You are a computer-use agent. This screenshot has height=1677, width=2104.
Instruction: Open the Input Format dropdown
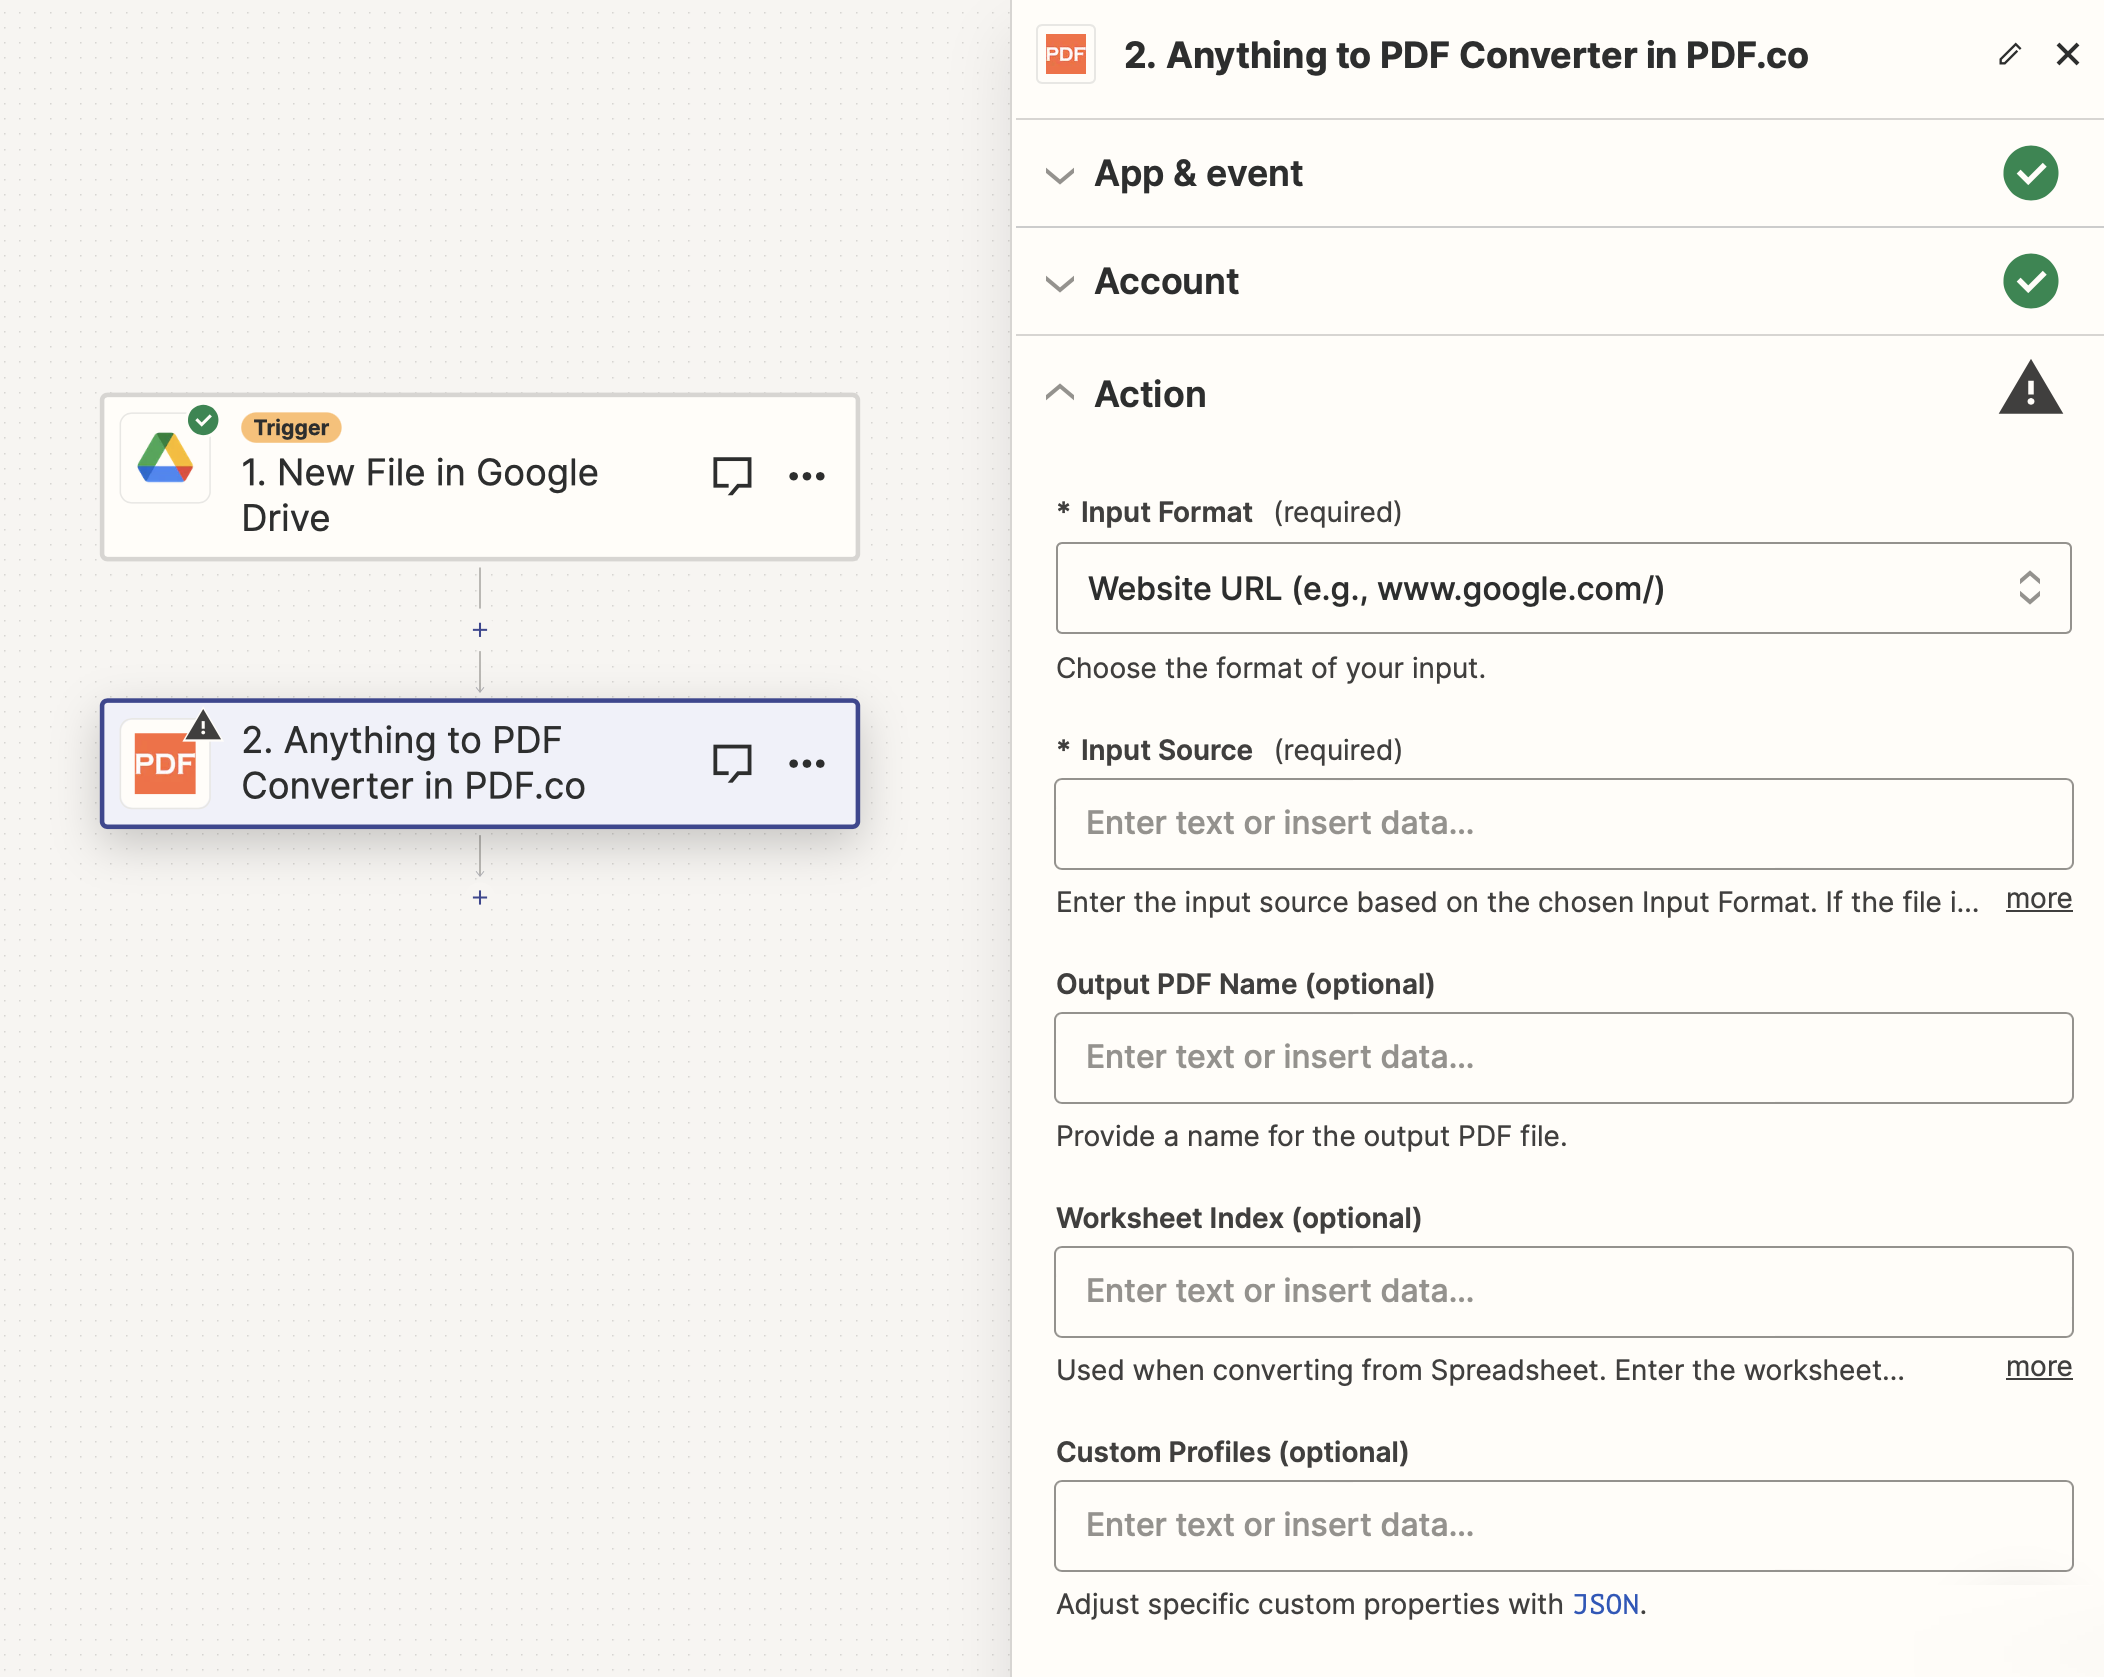click(x=1562, y=589)
